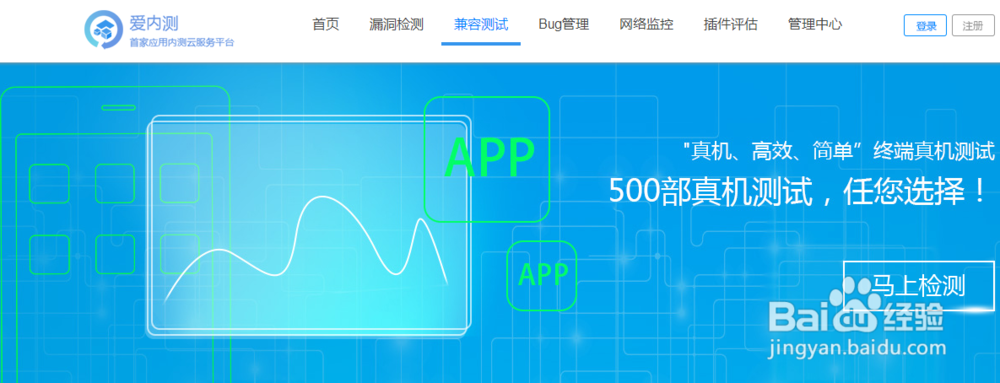Click the small green APP box

click(x=542, y=275)
